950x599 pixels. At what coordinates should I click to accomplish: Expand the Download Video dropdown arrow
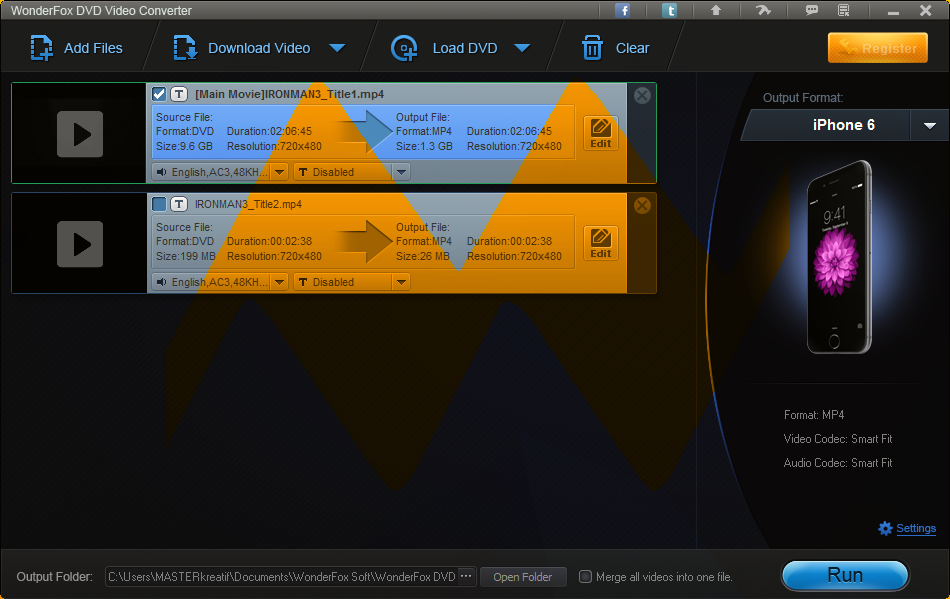pos(337,48)
